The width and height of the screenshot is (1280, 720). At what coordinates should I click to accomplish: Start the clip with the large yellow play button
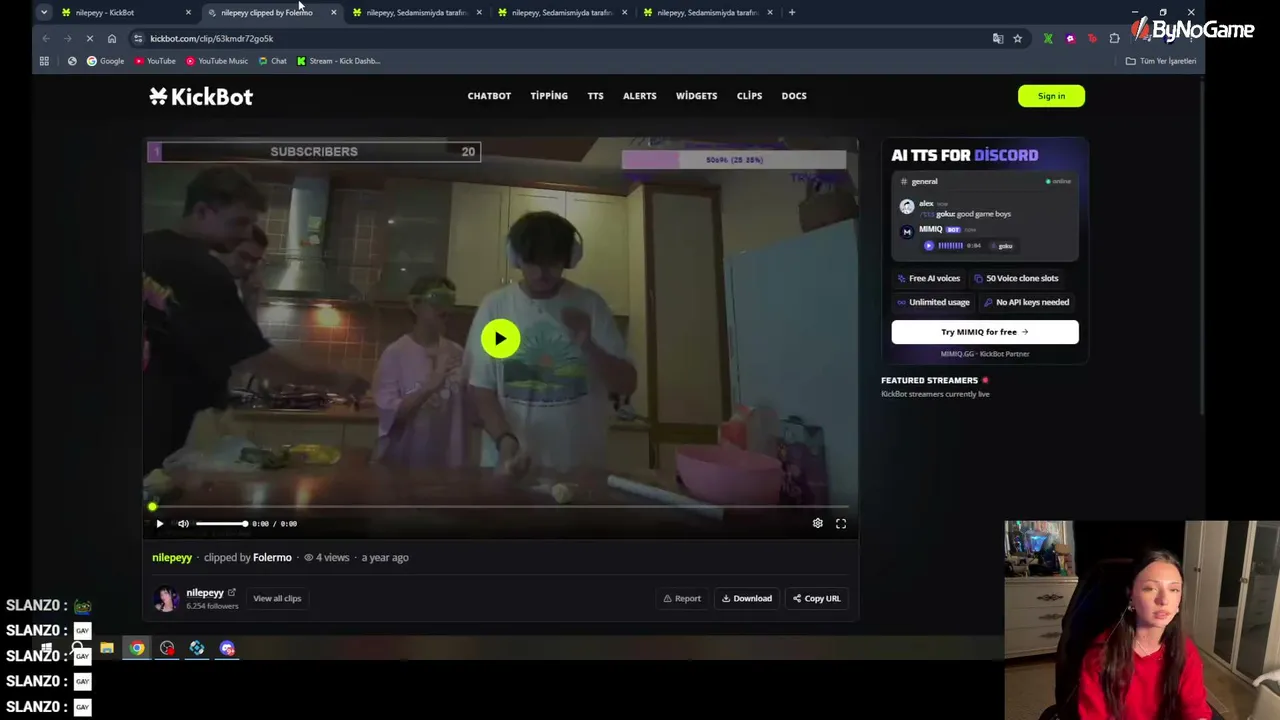click(x=500, y=338)
